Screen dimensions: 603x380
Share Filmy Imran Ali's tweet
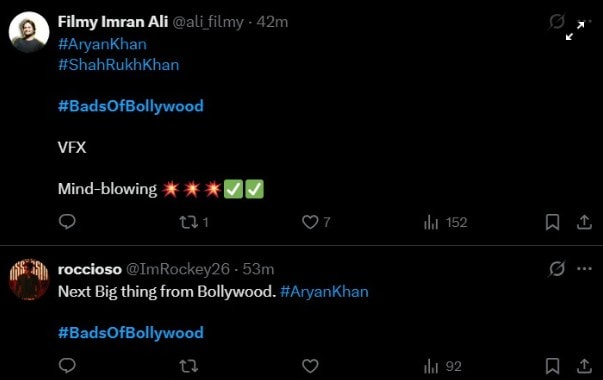[584, 222]
